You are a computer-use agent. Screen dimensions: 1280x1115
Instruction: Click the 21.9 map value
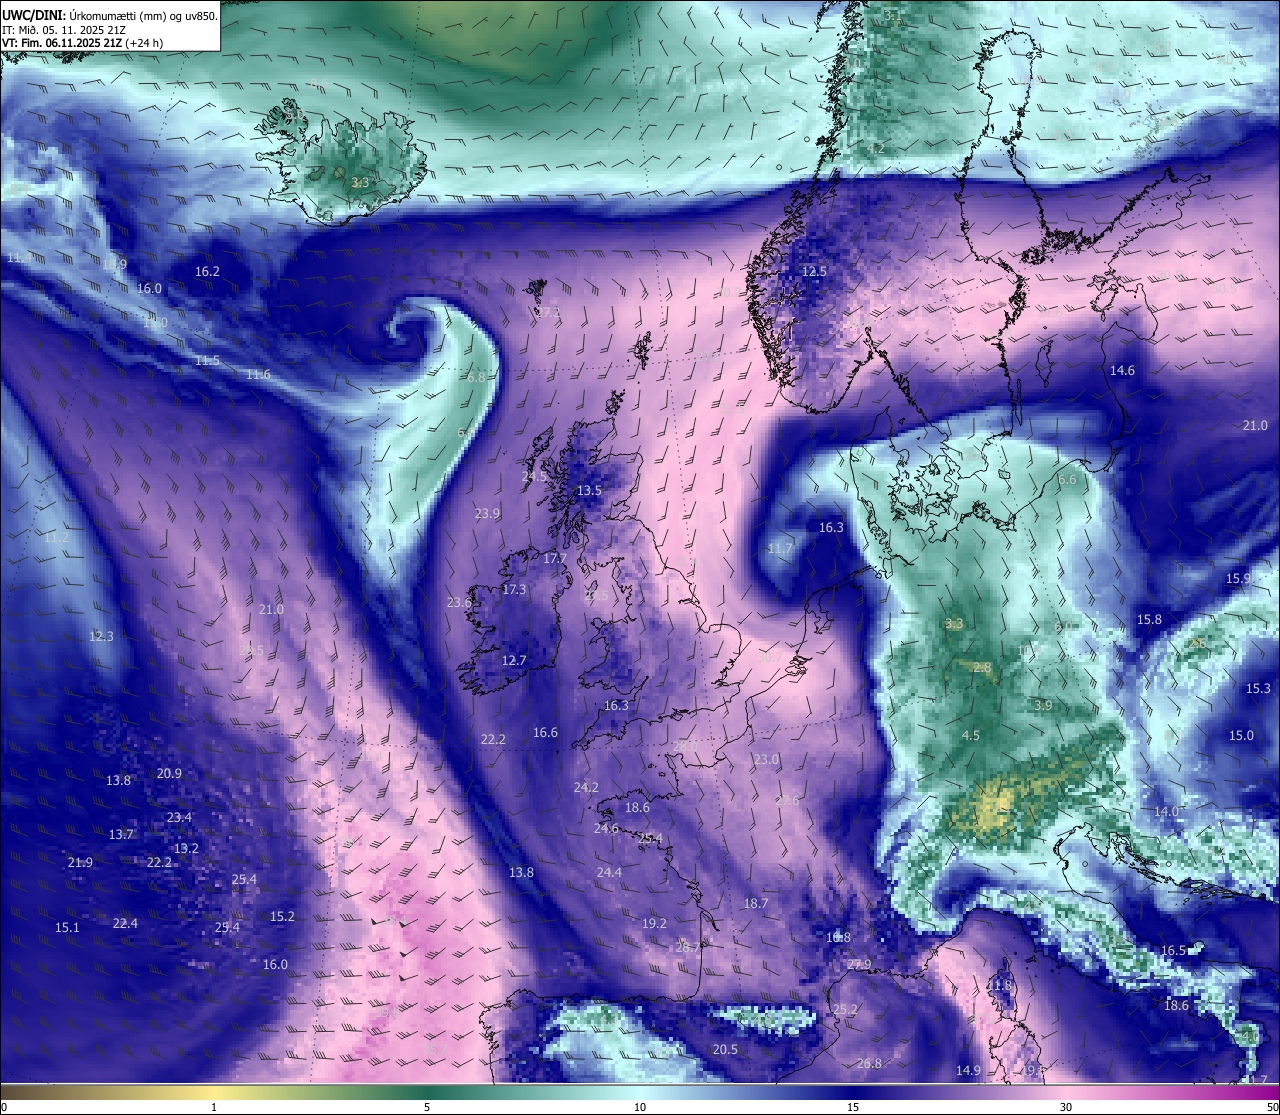pyautogui.click(x=80, y=863)
